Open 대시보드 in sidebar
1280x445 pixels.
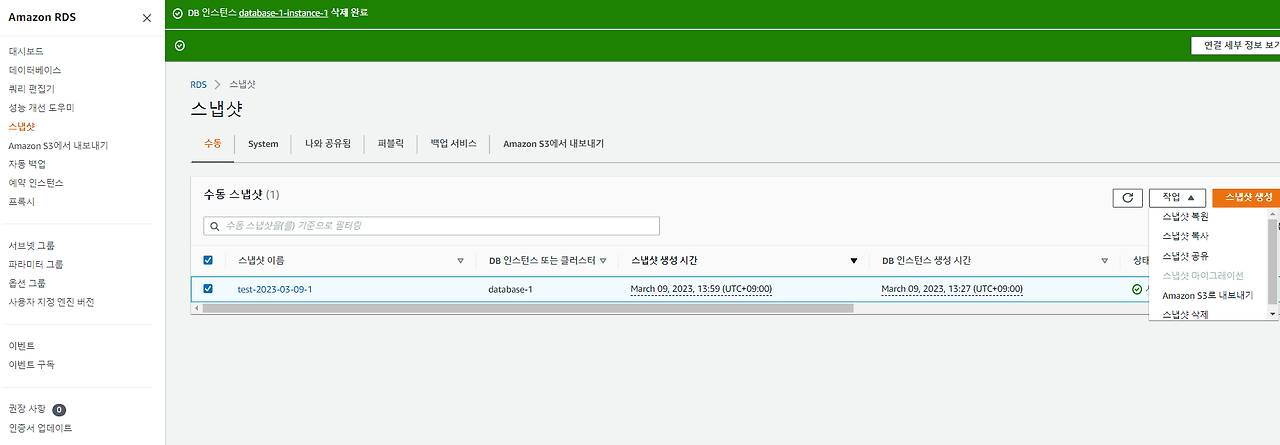tap(26, 51)
